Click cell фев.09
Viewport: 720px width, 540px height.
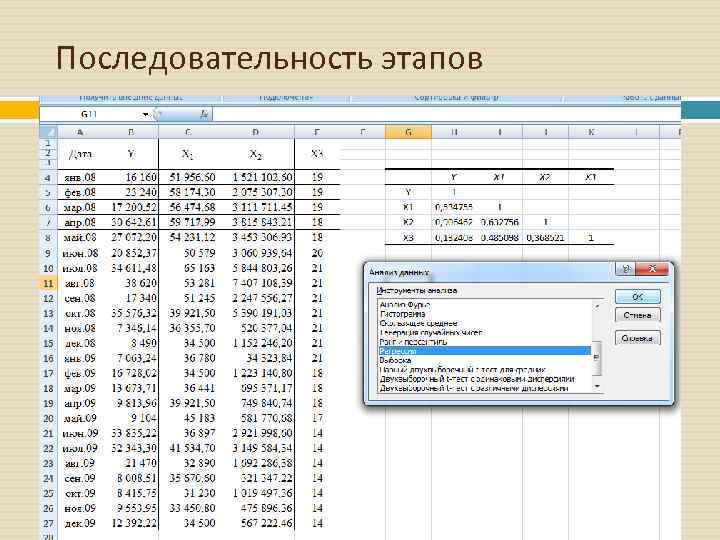(x=80, y=373)
